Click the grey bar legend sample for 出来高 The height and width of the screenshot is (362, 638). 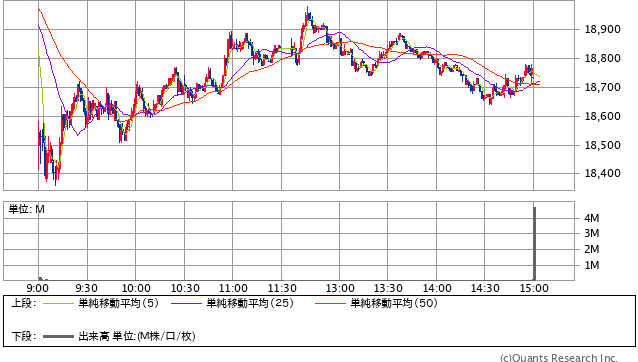tap(58, 336)
